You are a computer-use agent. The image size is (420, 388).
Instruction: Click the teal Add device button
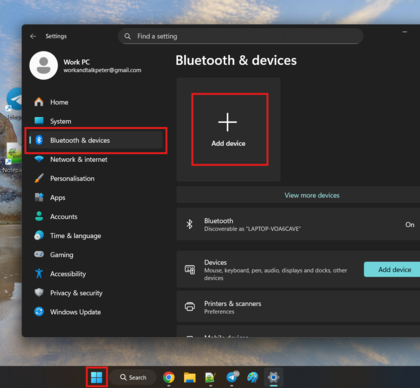point(392,269)
